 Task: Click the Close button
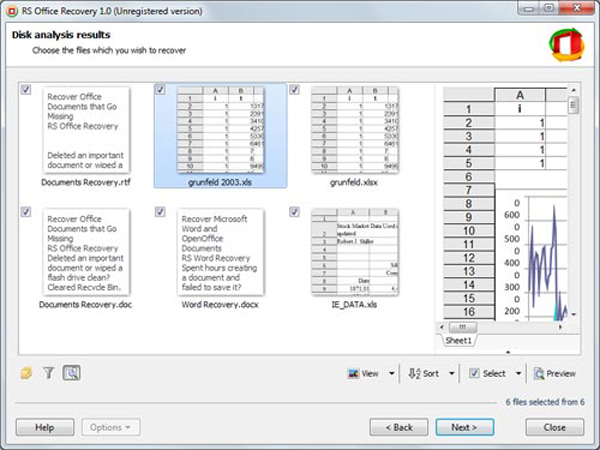point(555,427)
